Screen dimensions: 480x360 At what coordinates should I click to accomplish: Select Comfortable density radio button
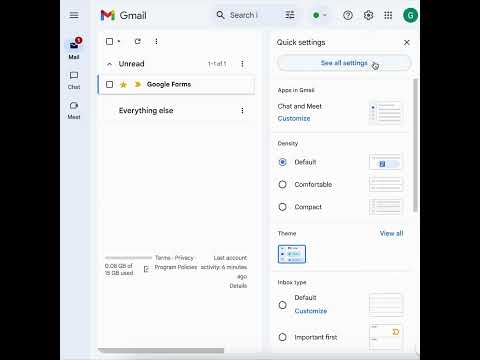(282, 184)
